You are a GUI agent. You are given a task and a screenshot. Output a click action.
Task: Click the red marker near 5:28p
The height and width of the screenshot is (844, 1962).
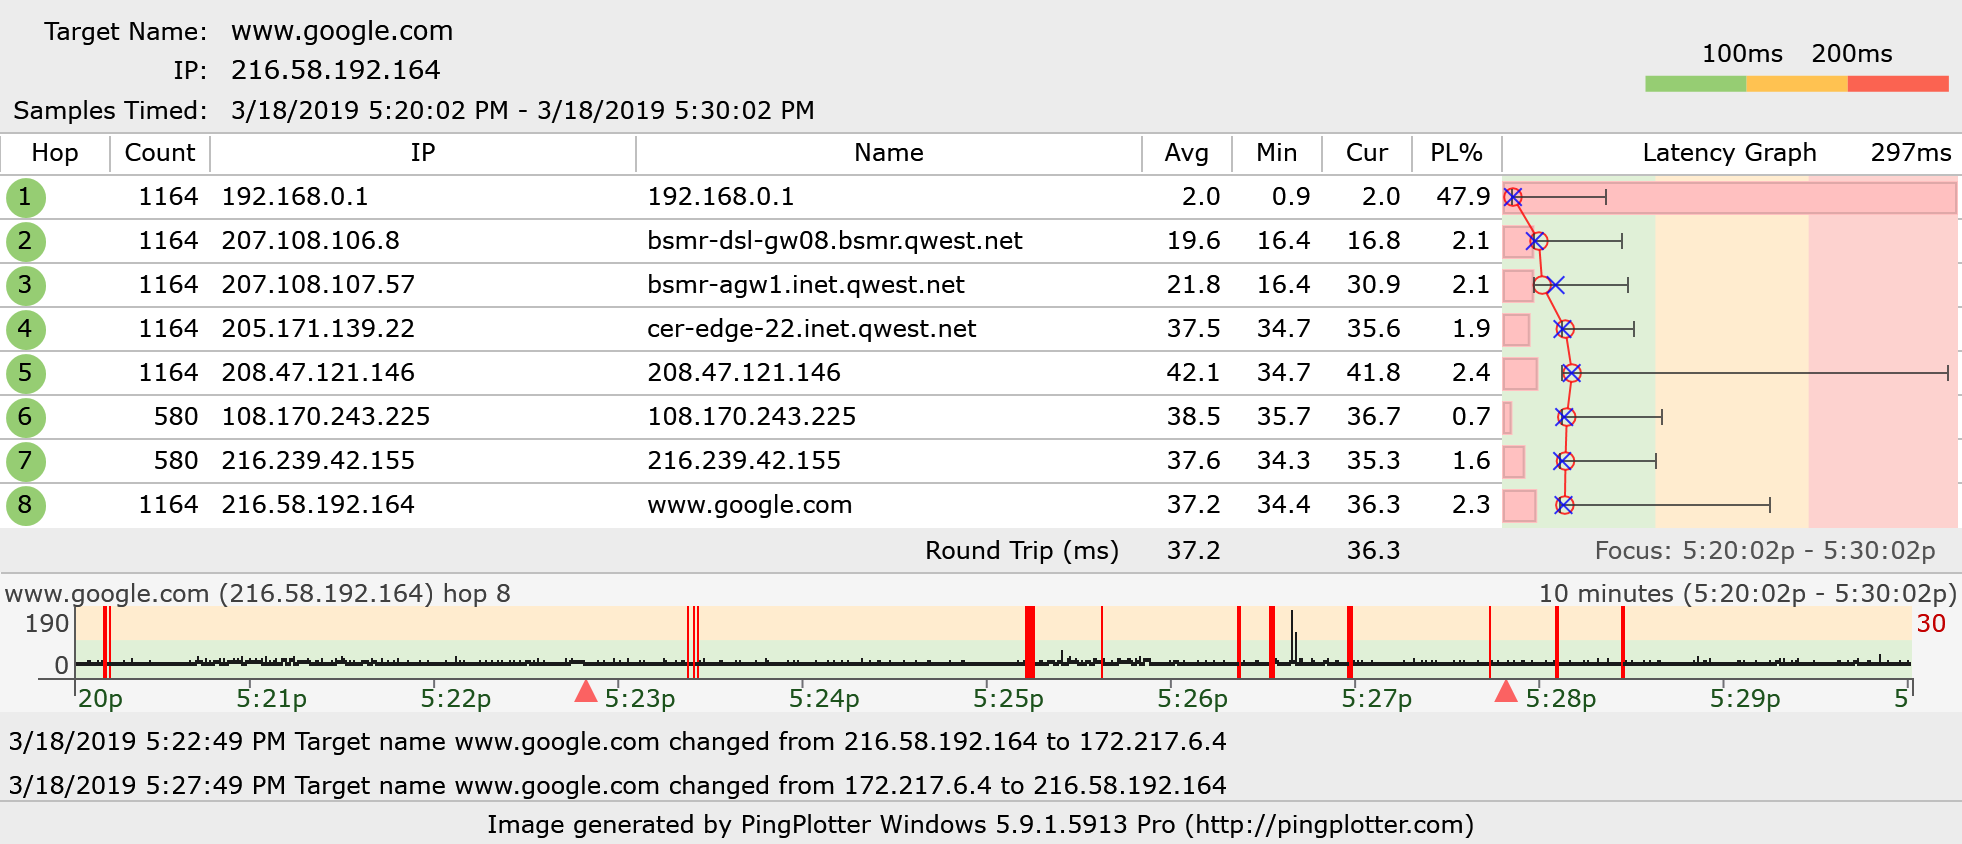pyautogui.click(x=1506, y=691)
